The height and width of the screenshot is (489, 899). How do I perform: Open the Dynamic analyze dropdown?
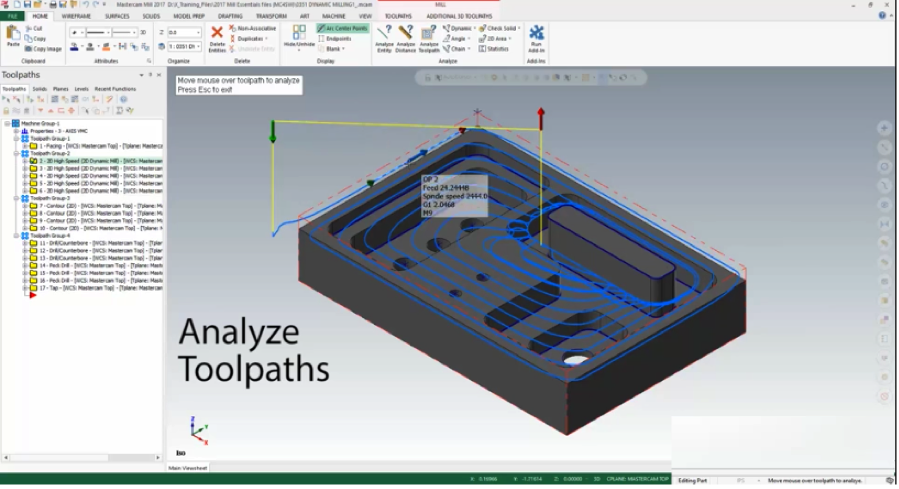pyautogui.click(x=475, y=28)
